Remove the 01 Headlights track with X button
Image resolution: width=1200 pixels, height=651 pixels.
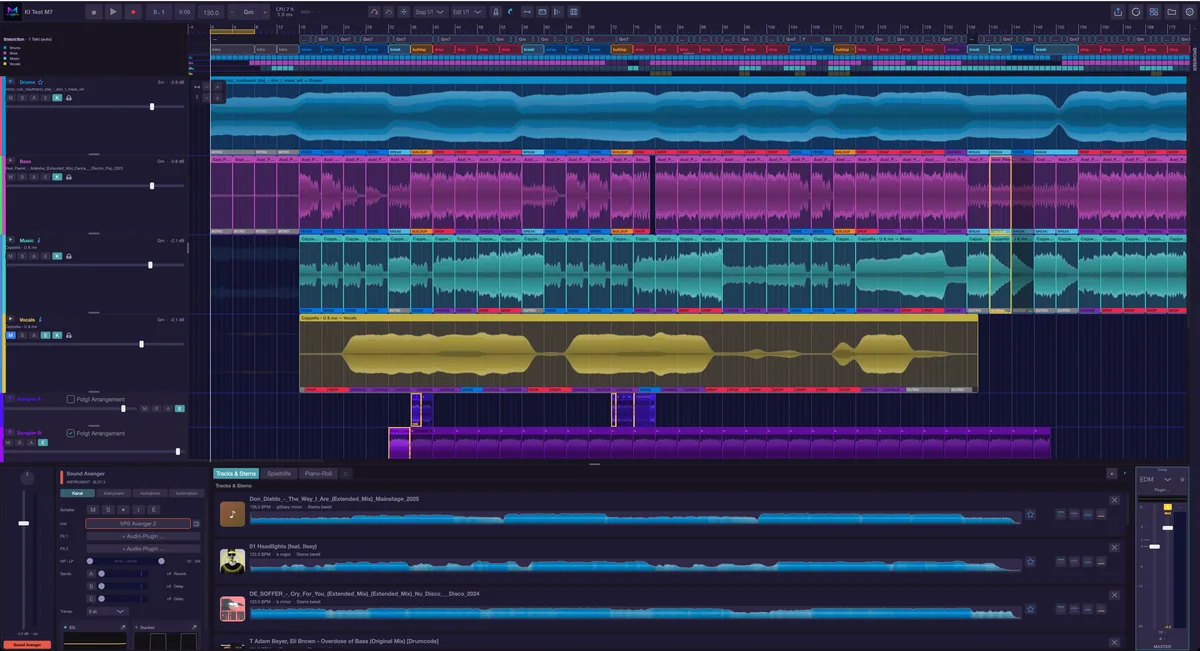coord(1114,547)
